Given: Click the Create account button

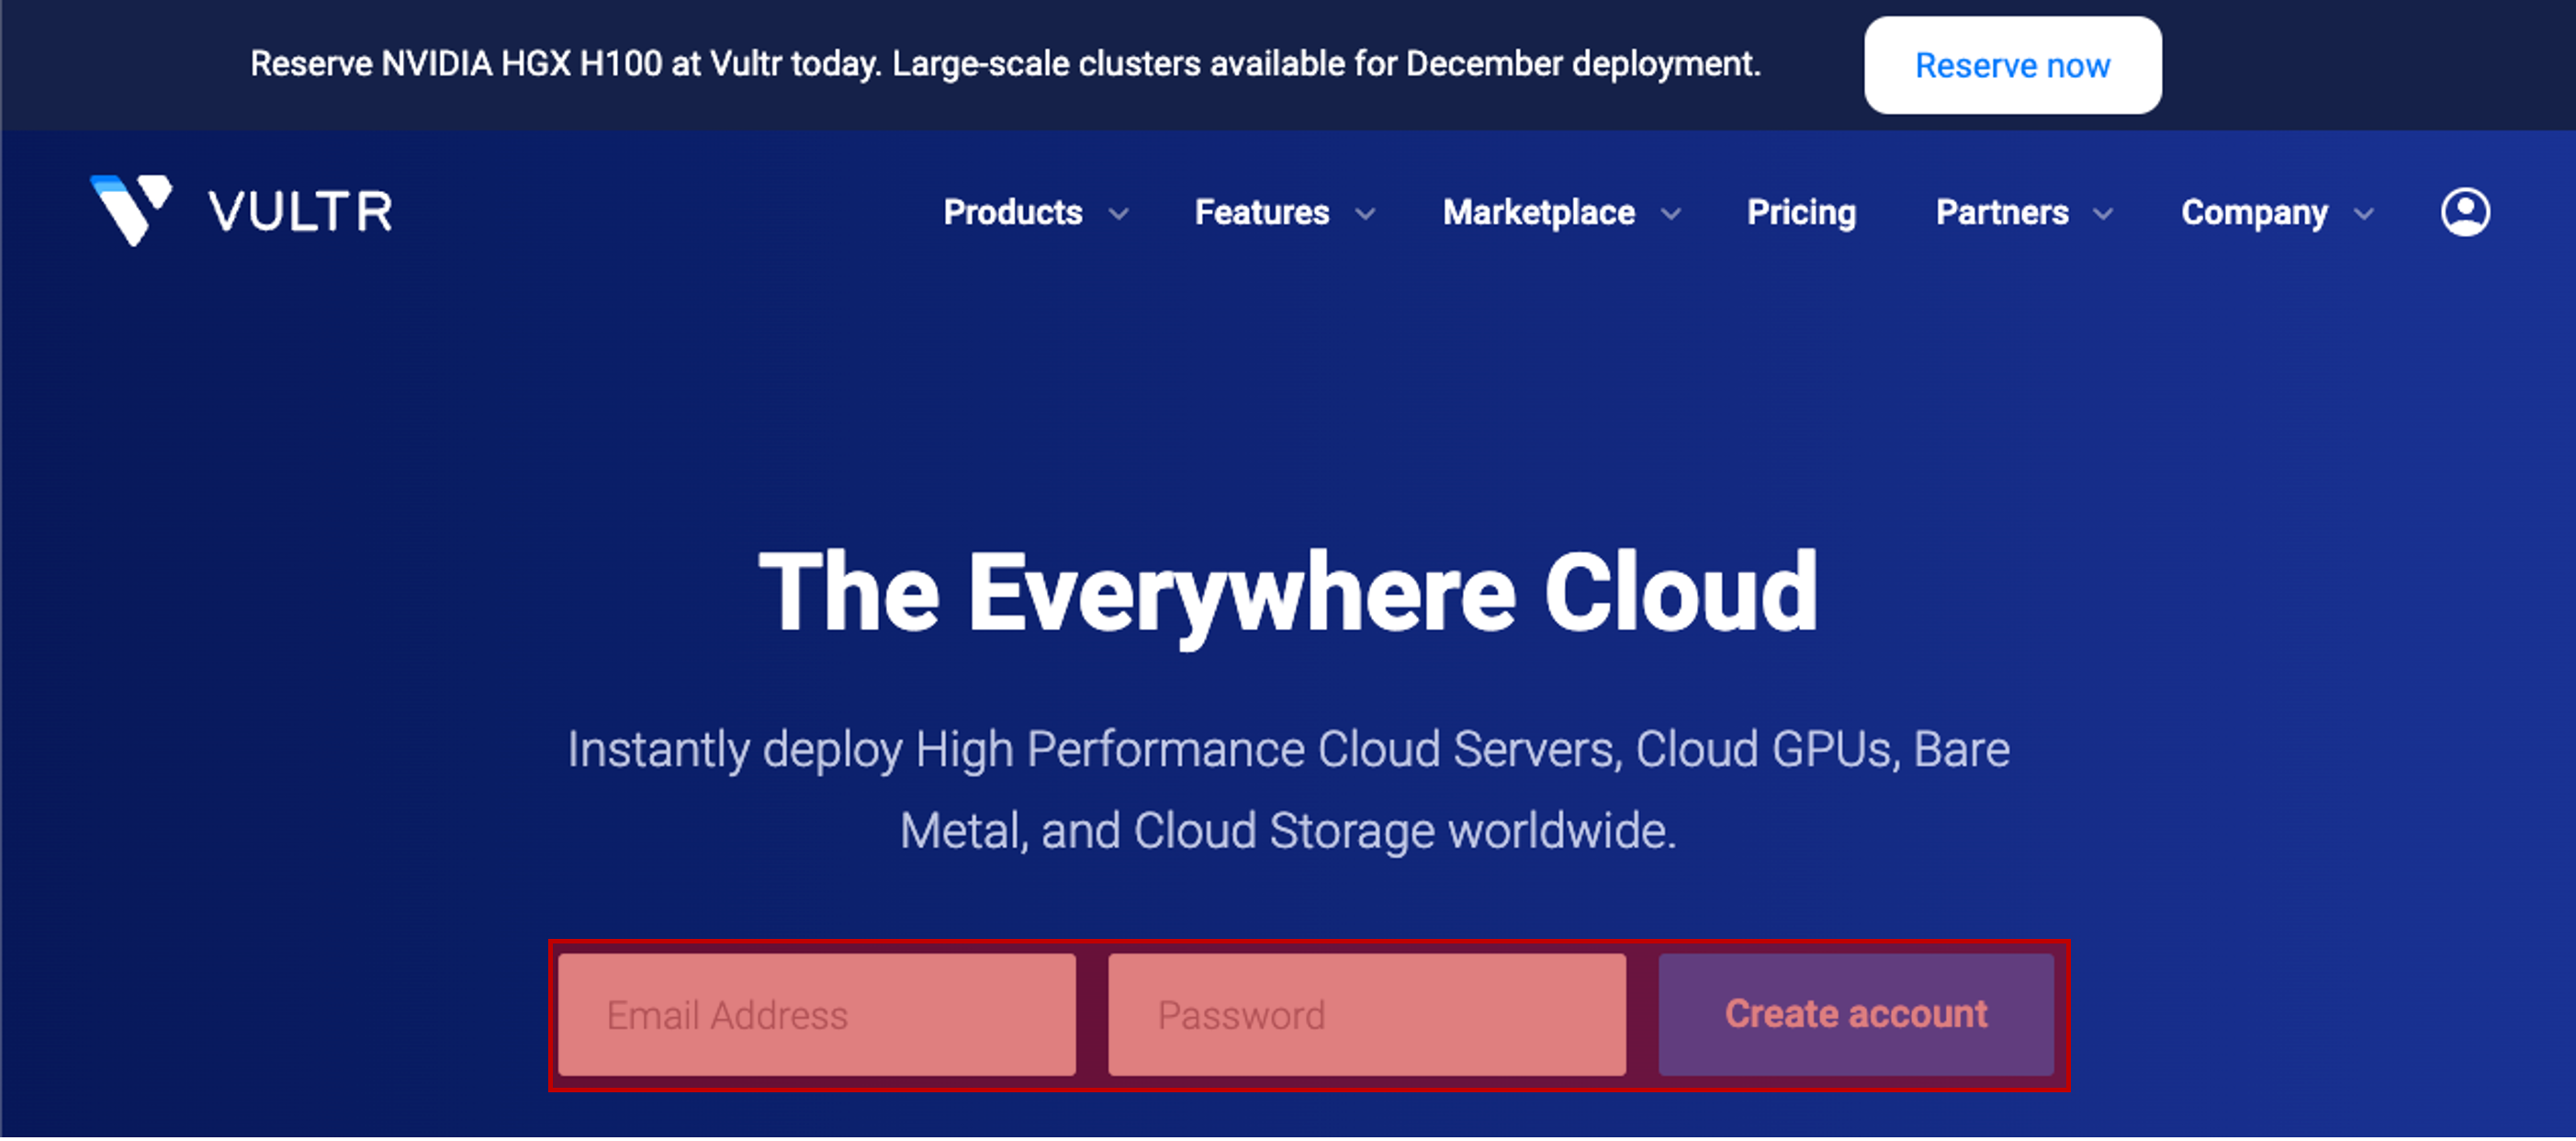Looking at the screenshot, I should [x=1855, y=1014].
